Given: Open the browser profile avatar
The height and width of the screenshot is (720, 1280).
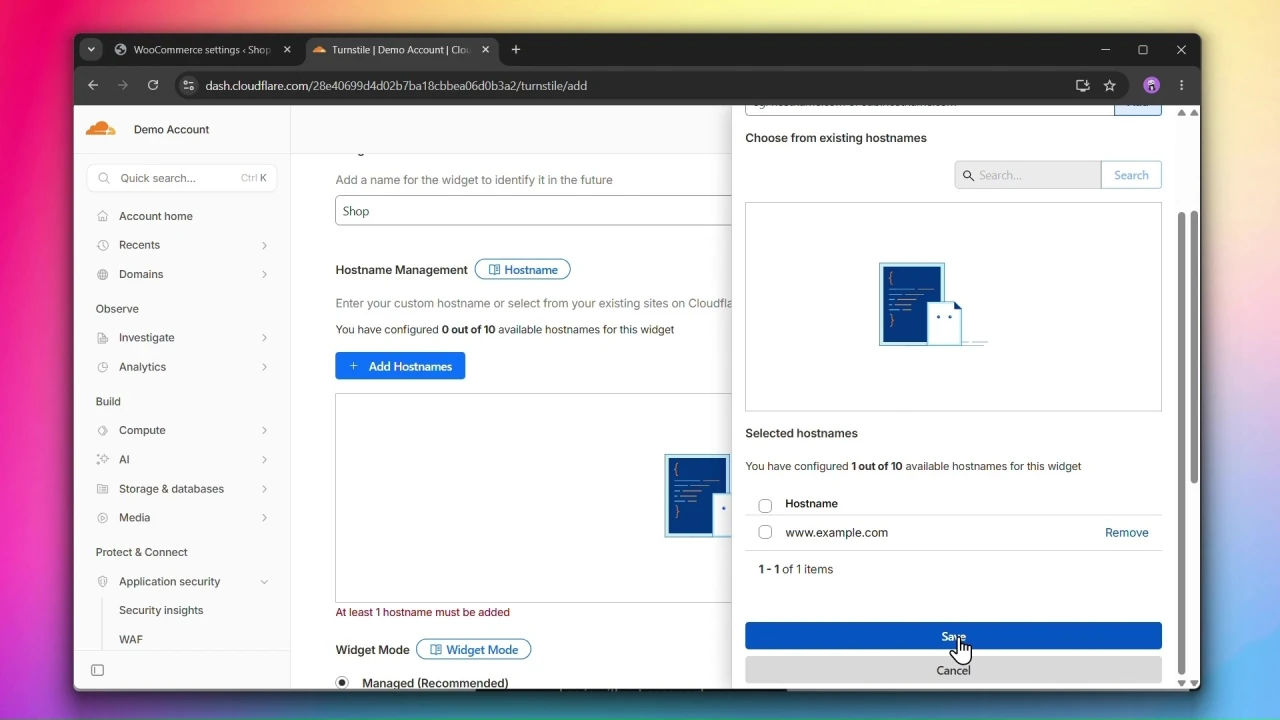Looking at the screenshot, I should pyautogui.click(x=1151, y=86).
